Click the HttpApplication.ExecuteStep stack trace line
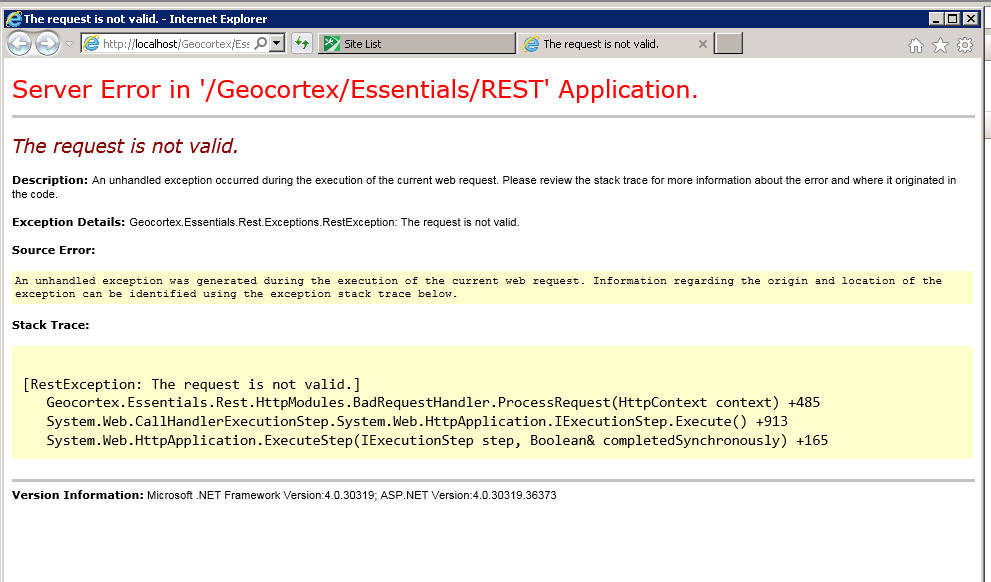This screenshot has height=582, width=991. click(437, 440)
